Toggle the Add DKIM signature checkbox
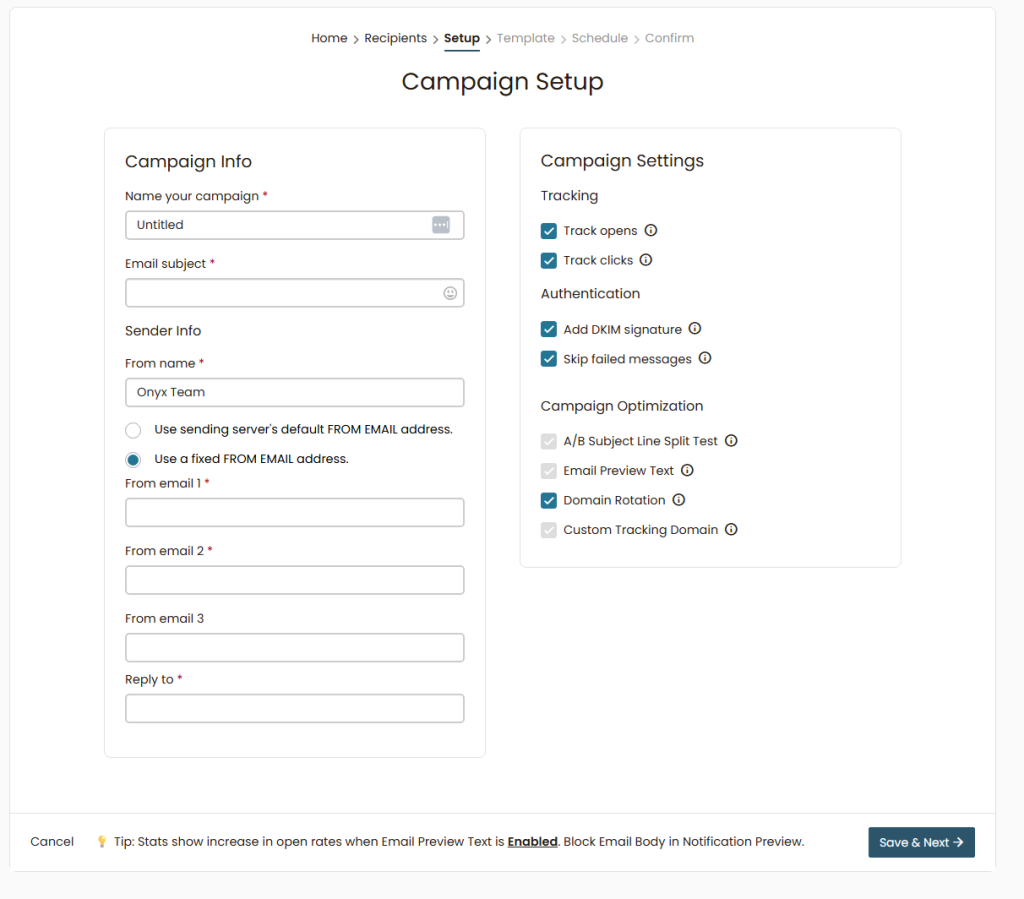Image resolution: width=1024 pixels, height=899 pixels. point(549,329)
